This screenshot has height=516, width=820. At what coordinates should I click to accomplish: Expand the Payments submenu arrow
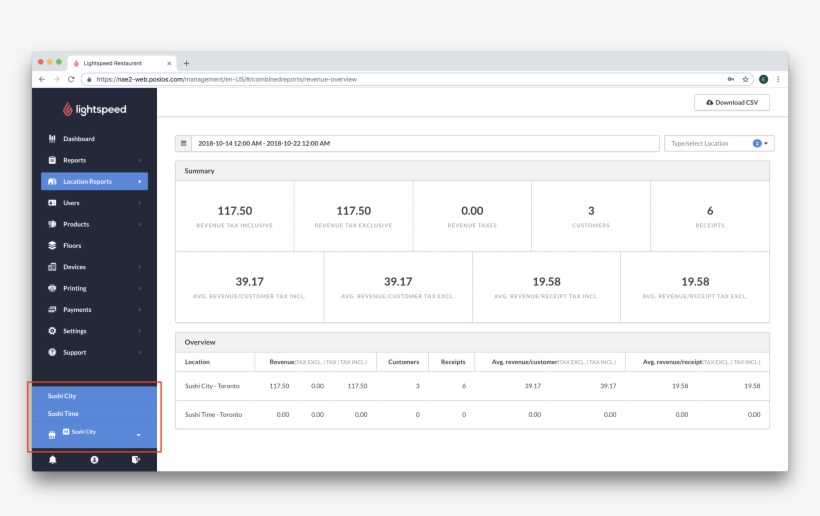pyautogui.click(x=140, y=309)
